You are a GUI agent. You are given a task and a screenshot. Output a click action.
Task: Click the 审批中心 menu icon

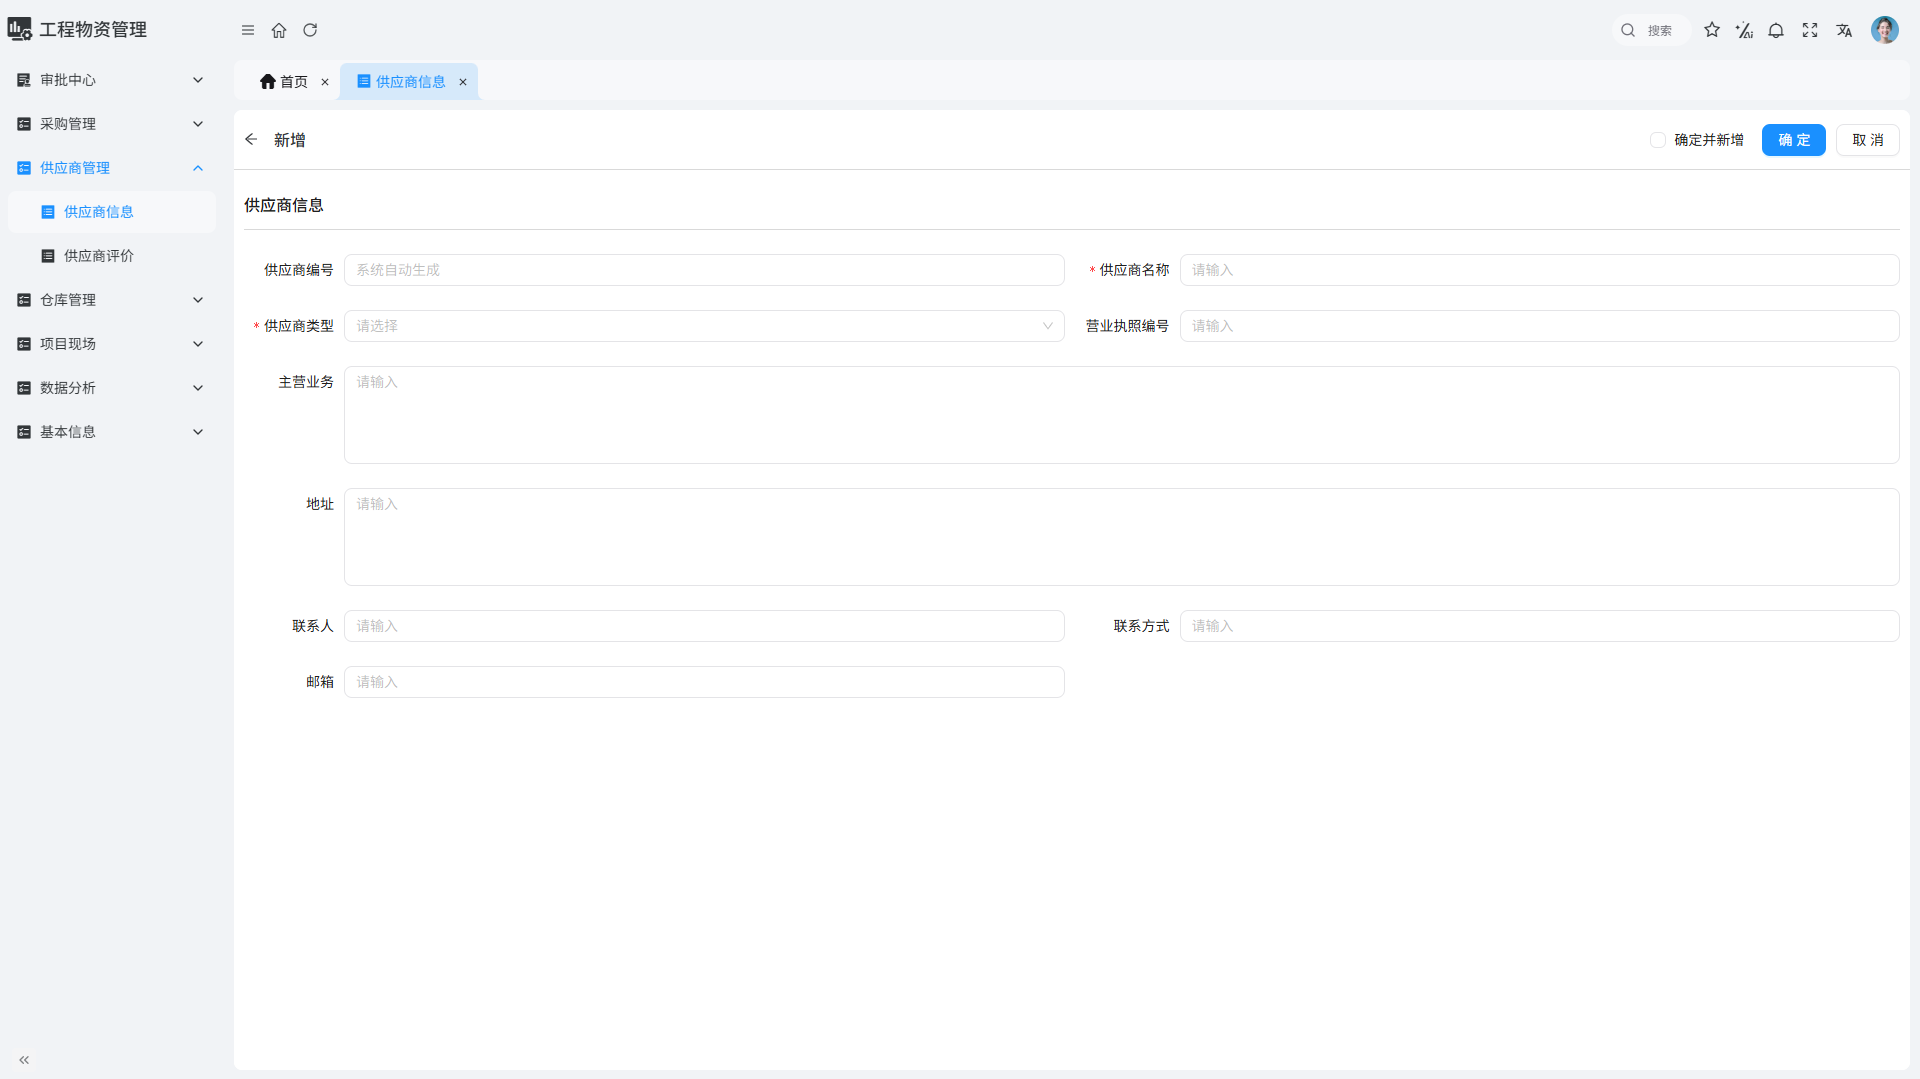[24, 80]
